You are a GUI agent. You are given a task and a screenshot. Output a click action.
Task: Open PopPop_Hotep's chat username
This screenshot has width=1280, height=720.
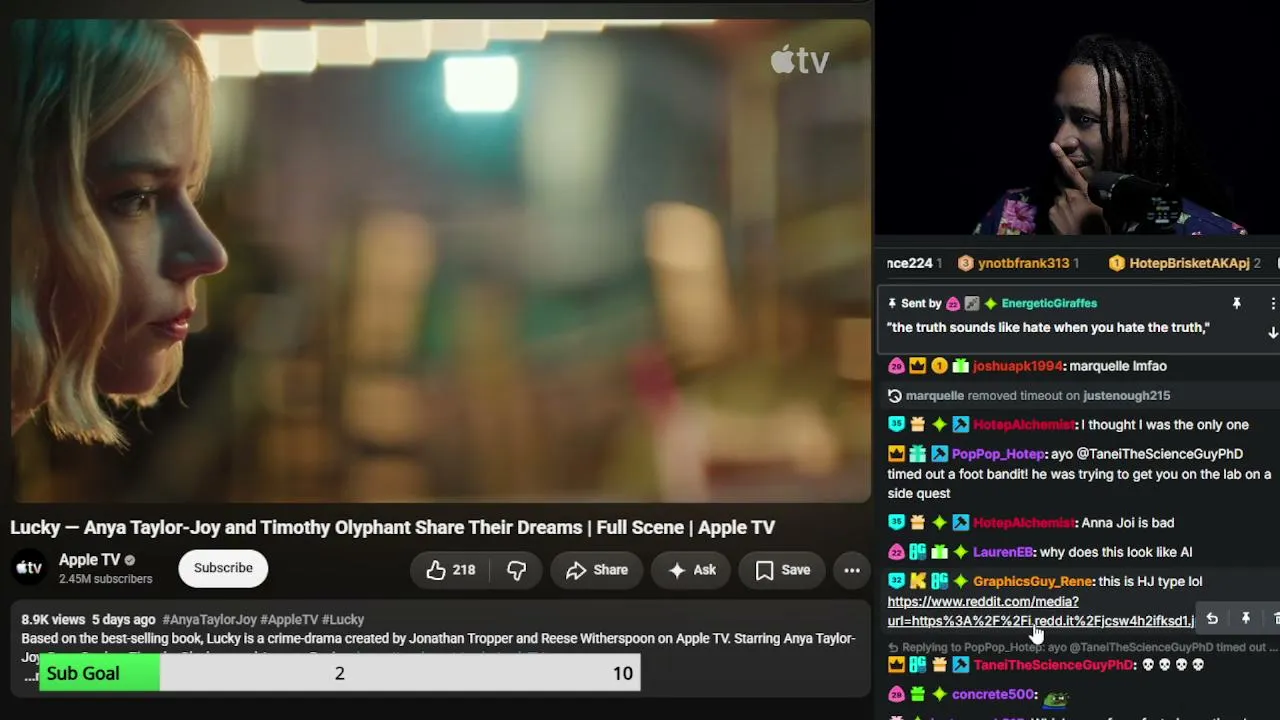point(998,454)
